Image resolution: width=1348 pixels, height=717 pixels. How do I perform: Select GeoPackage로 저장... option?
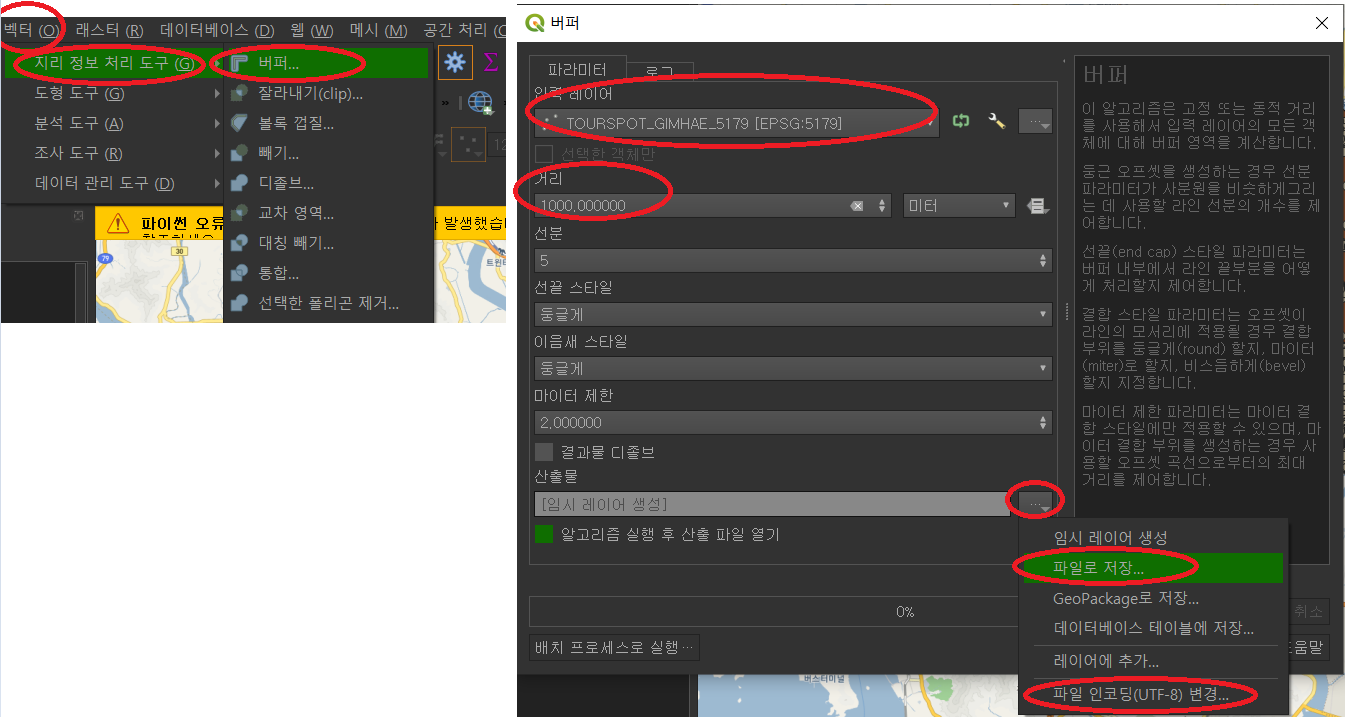pyautogui.click(x=1151, y=598)
